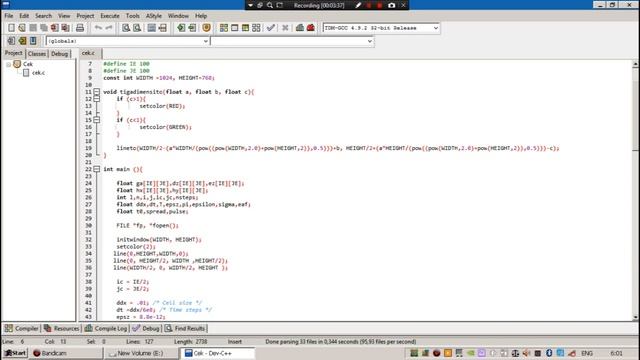Click the Save All toolbar icon
Viewport: 640px width, 360px height.
(44, 28)
